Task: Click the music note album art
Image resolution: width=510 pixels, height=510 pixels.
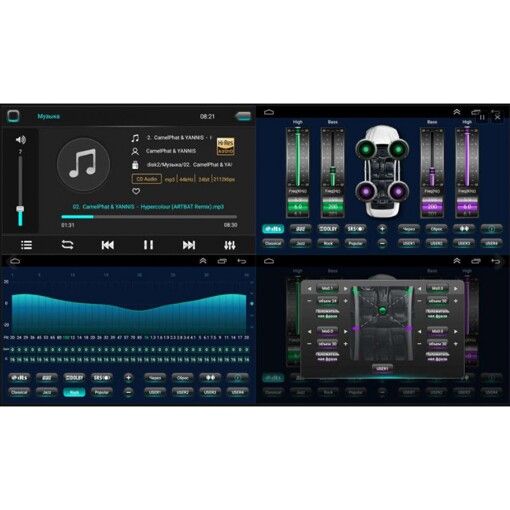Action: tap(83, 165)
